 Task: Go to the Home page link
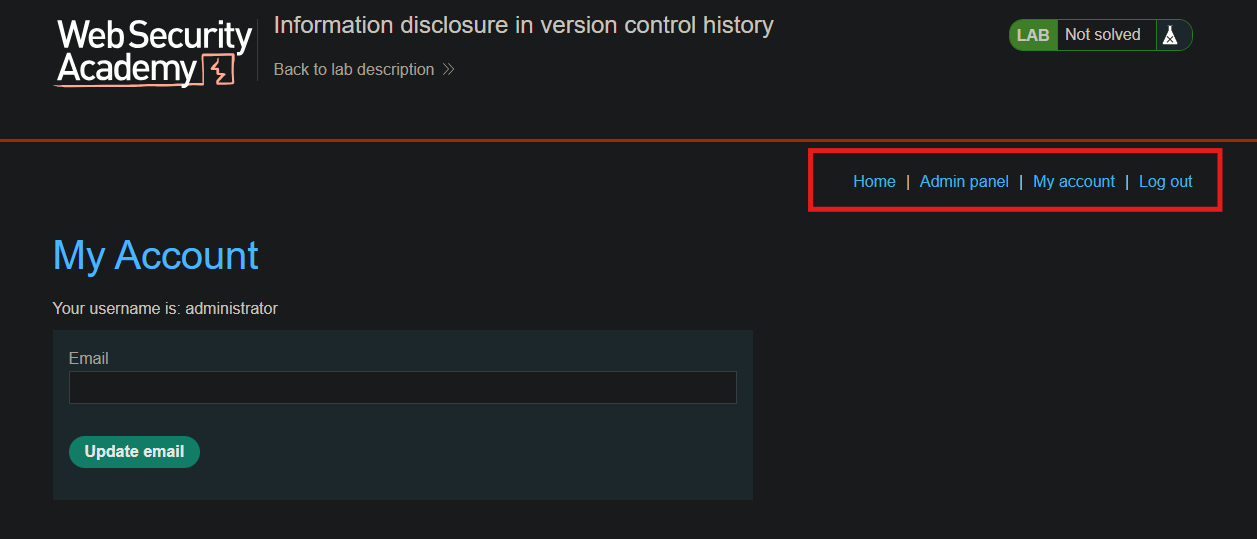[x=874, y=181]
